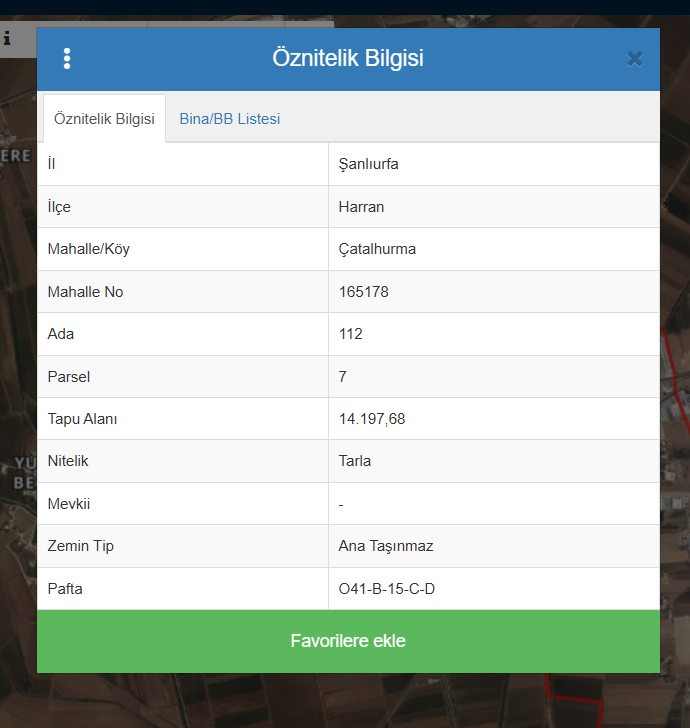This screenshot has height=728, width=690.
Task: Switch to the Bina/BB Listesi tab
Action: point(230,119)
